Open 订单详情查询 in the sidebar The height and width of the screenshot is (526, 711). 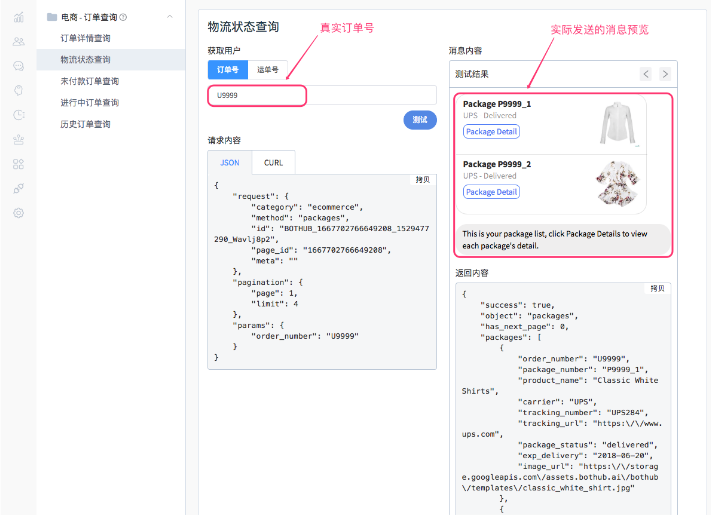click(86, 38)
